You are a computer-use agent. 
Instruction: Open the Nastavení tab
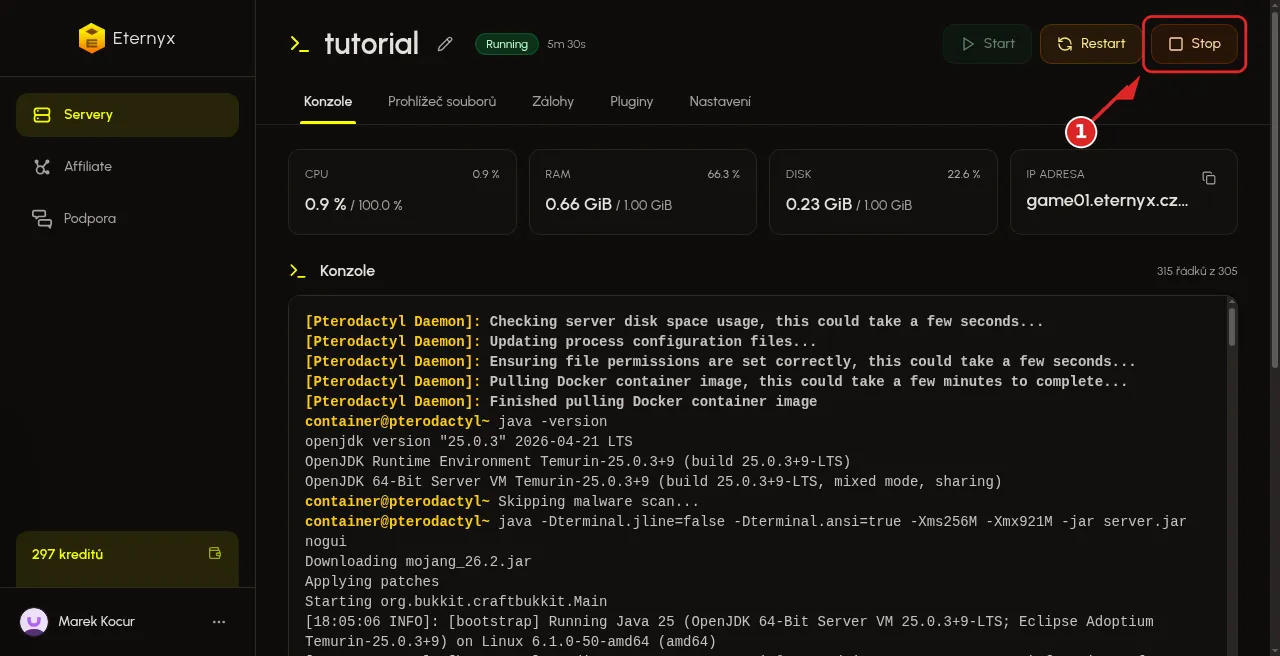[x=720, y=102]
